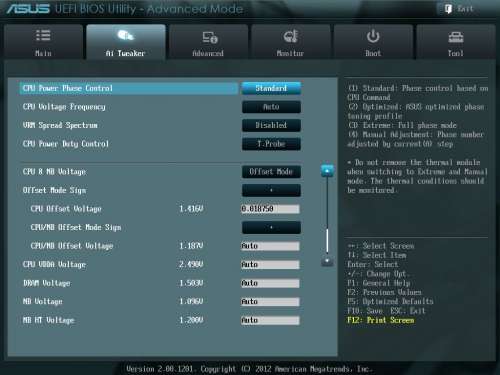Switch to the Monitor tab label
This screenshot has width=500, height=375.
[x=290, y=53]
